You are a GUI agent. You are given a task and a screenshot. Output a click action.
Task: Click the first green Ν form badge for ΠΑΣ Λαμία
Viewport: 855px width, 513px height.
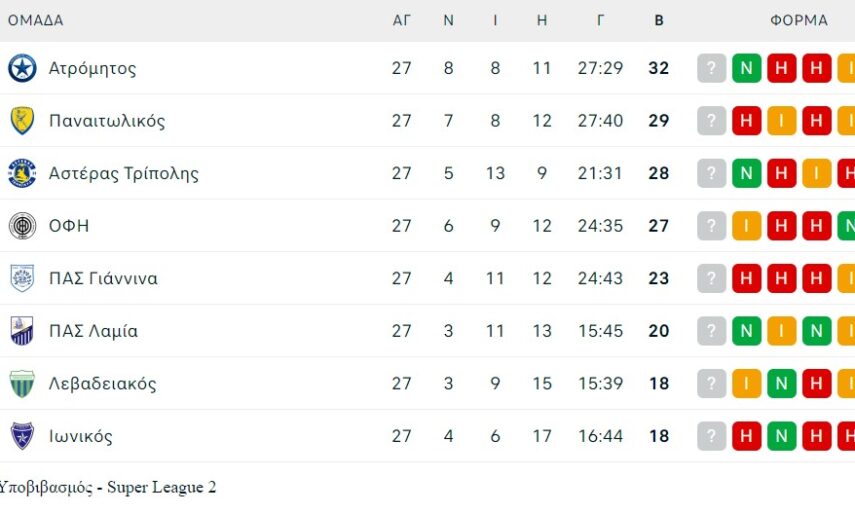pos(746,331)
